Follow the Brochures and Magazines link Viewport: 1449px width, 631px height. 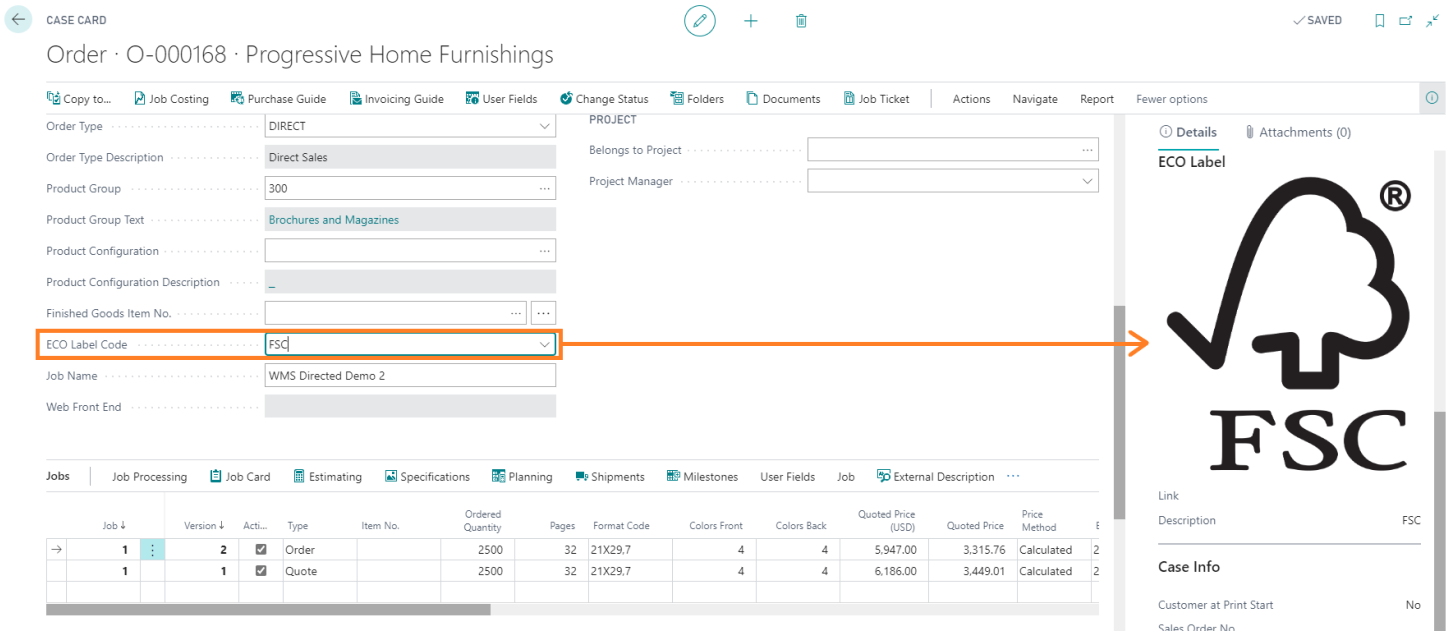pos(334,220)
